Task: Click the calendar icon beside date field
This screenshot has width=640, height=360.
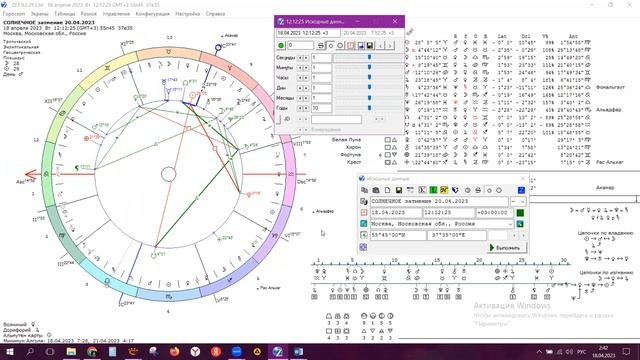Action: (x=364, y=213)
